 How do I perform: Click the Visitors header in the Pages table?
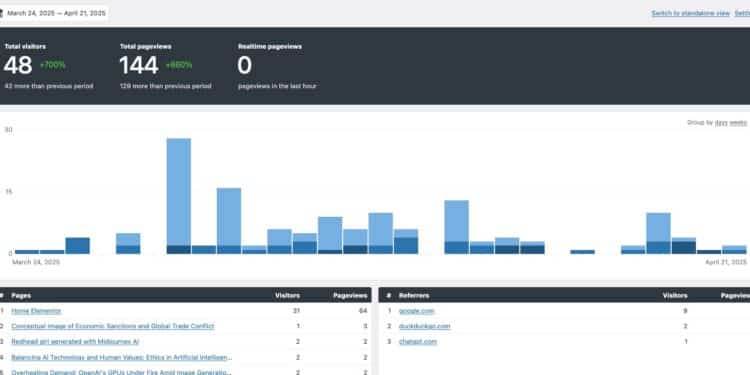tap(287, 296)
